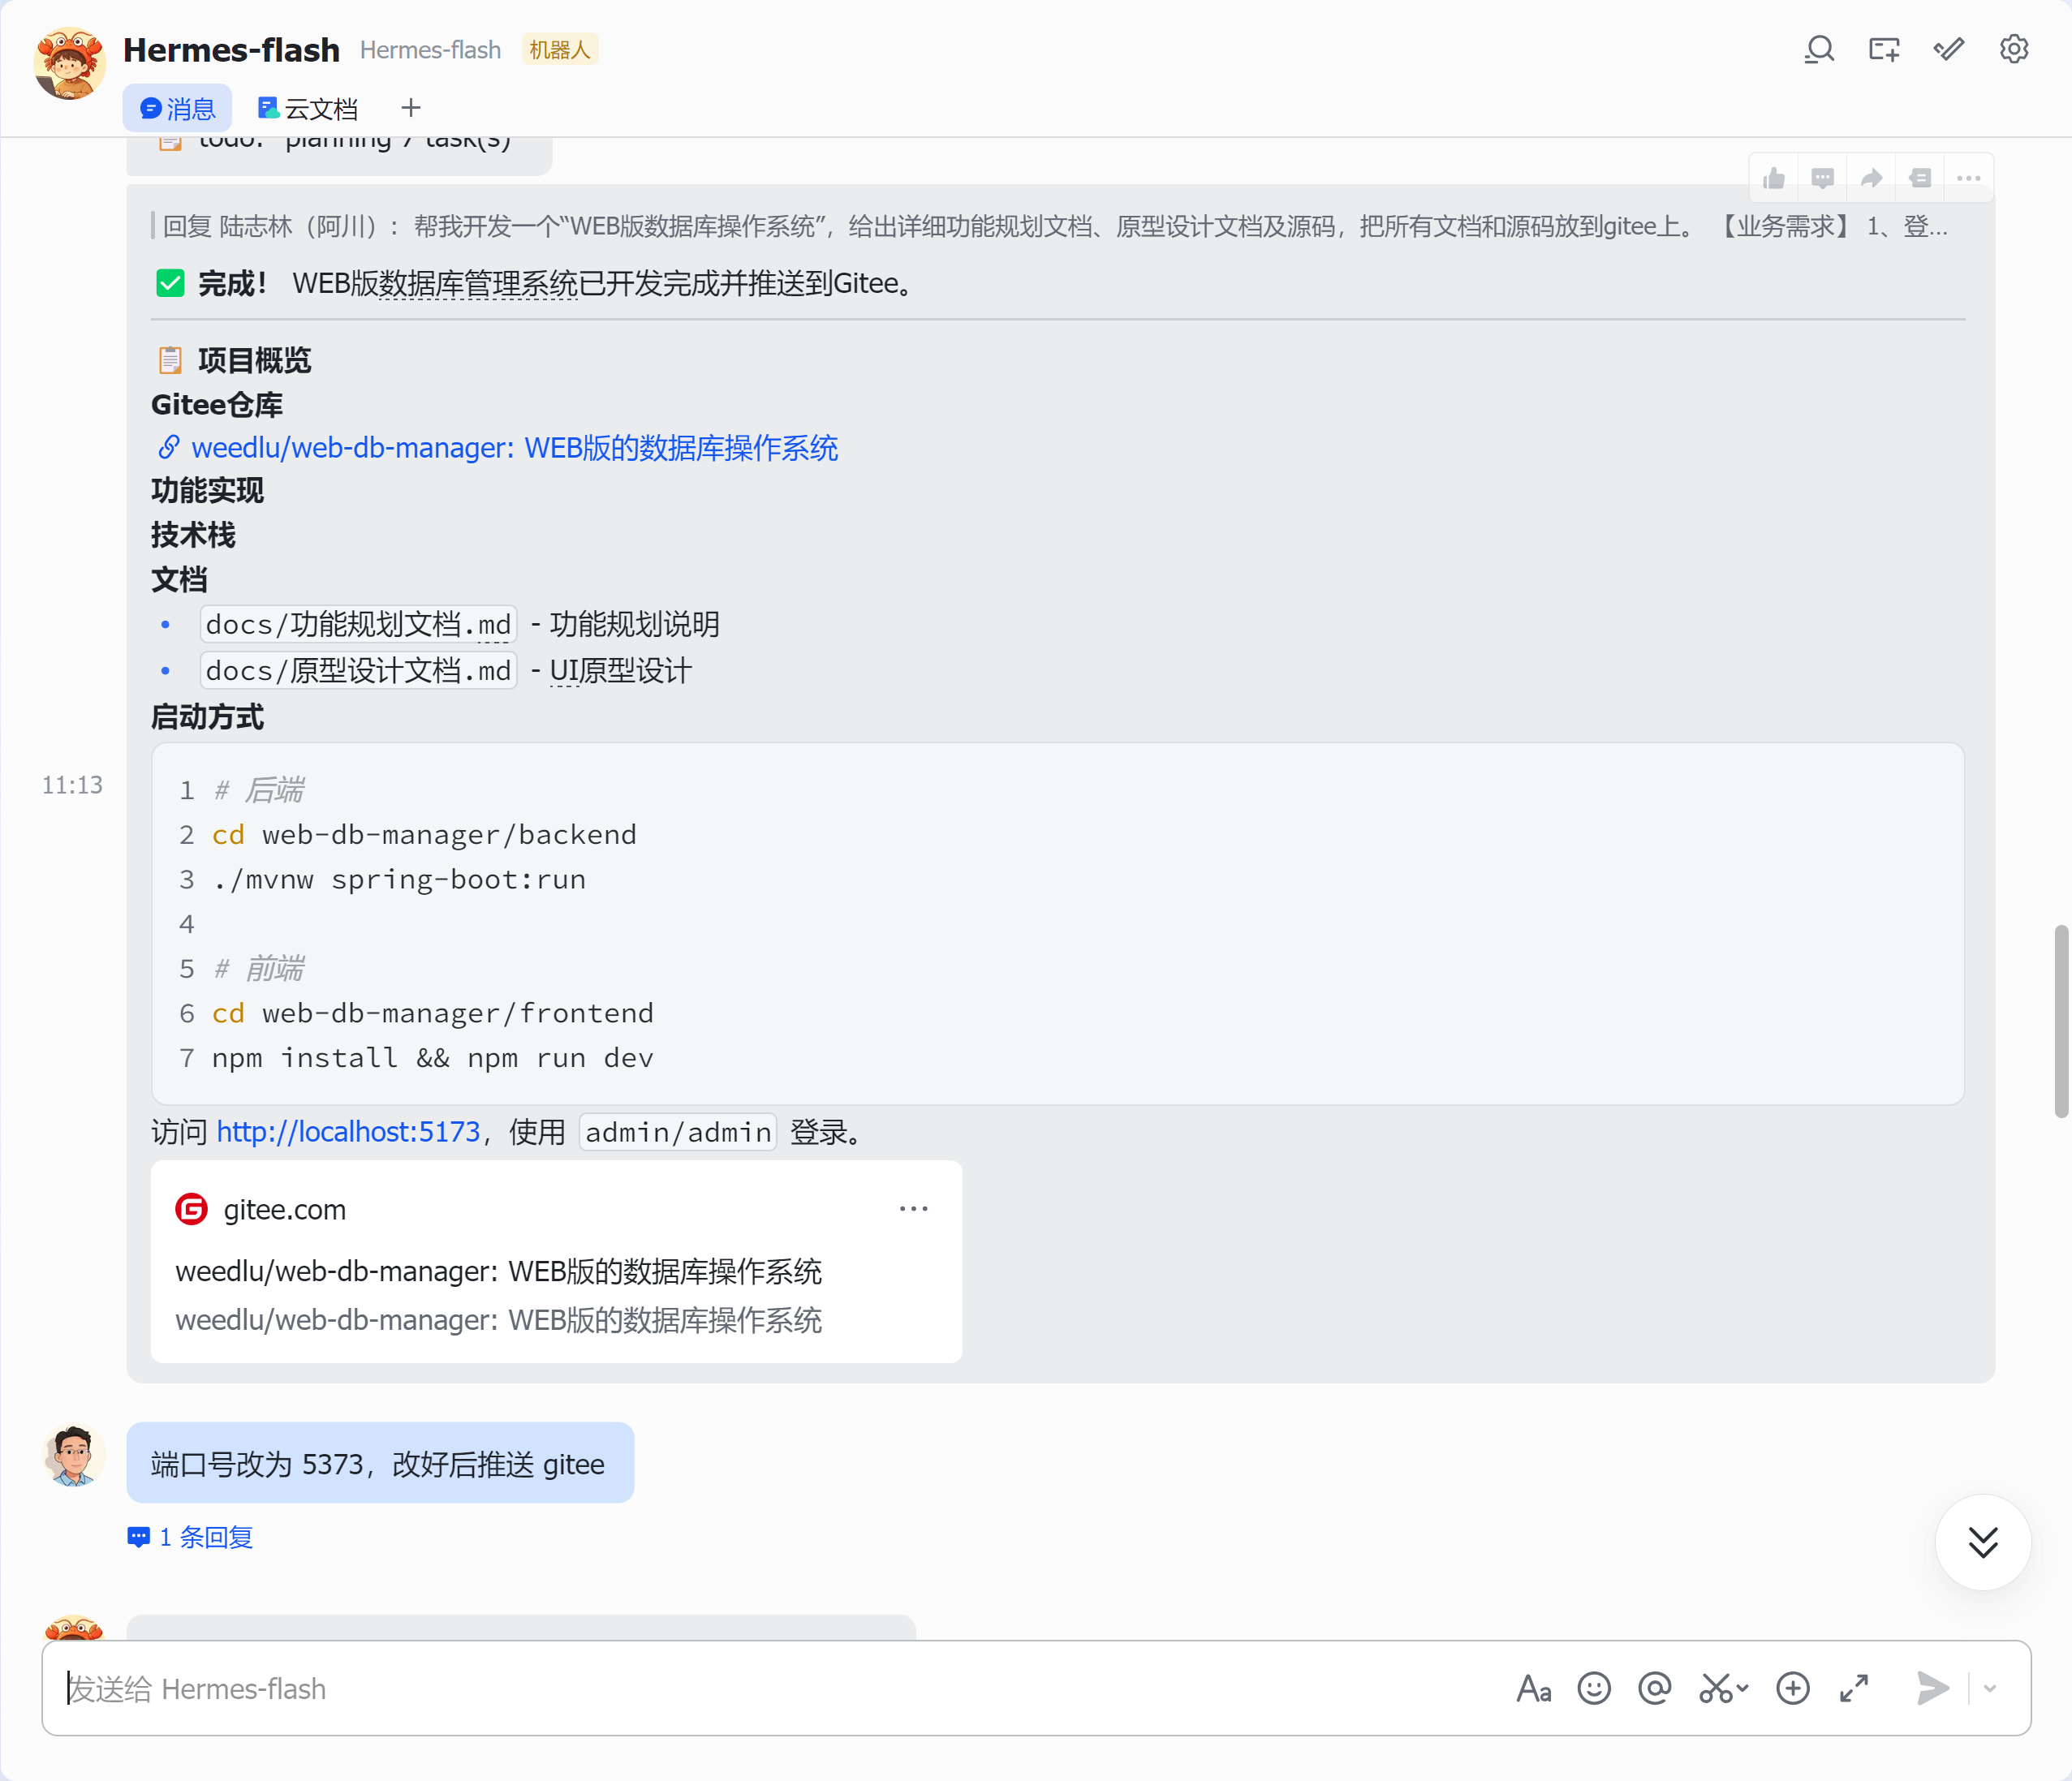Click the docs/功能规划文档.md code label
This screenshot has width=2072, height=1781.
pos(358,625)
